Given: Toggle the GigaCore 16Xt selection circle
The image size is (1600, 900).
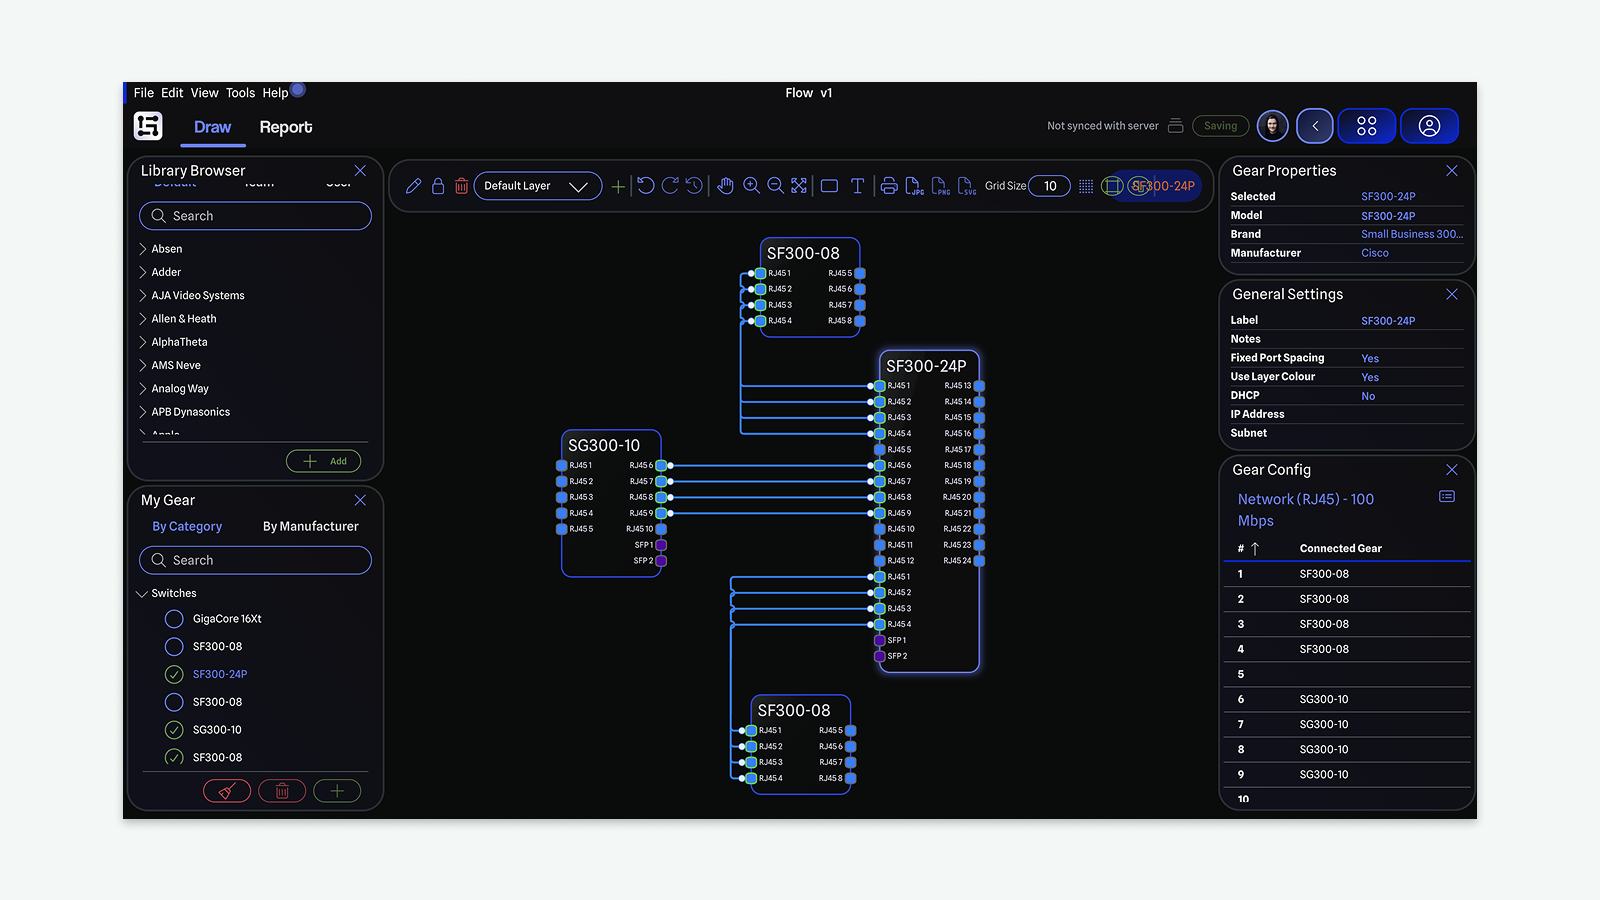Looking at the screenshot, I should (174, 619).
